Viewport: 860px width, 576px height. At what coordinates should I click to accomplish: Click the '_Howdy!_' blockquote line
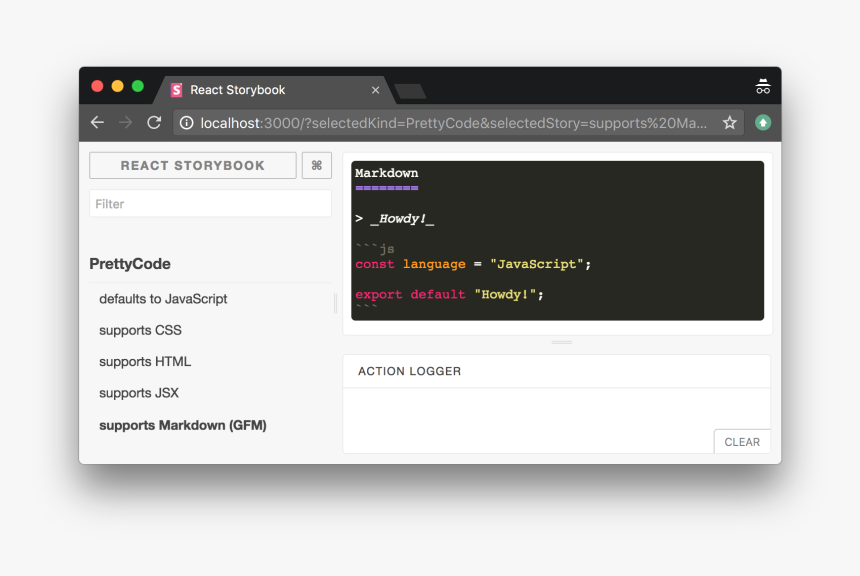(395, 219)
